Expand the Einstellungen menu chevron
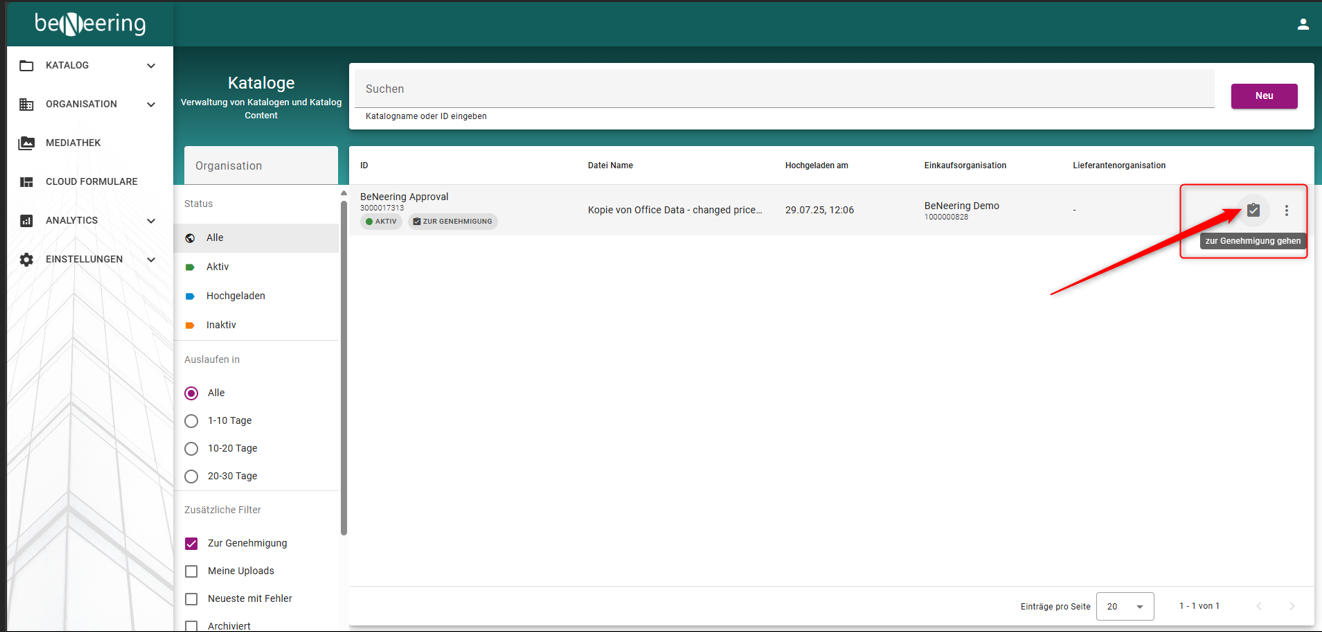Screen dimensions: 1322x632 point(151,260)
